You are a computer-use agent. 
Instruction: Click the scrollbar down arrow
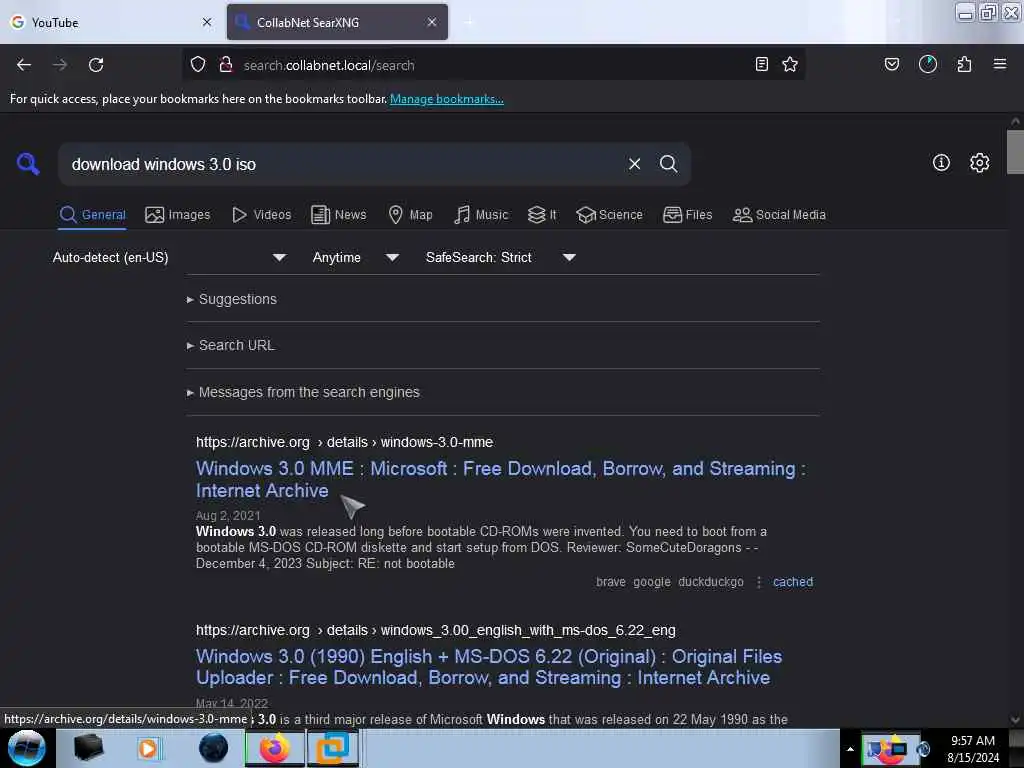tap(1015, 720)
